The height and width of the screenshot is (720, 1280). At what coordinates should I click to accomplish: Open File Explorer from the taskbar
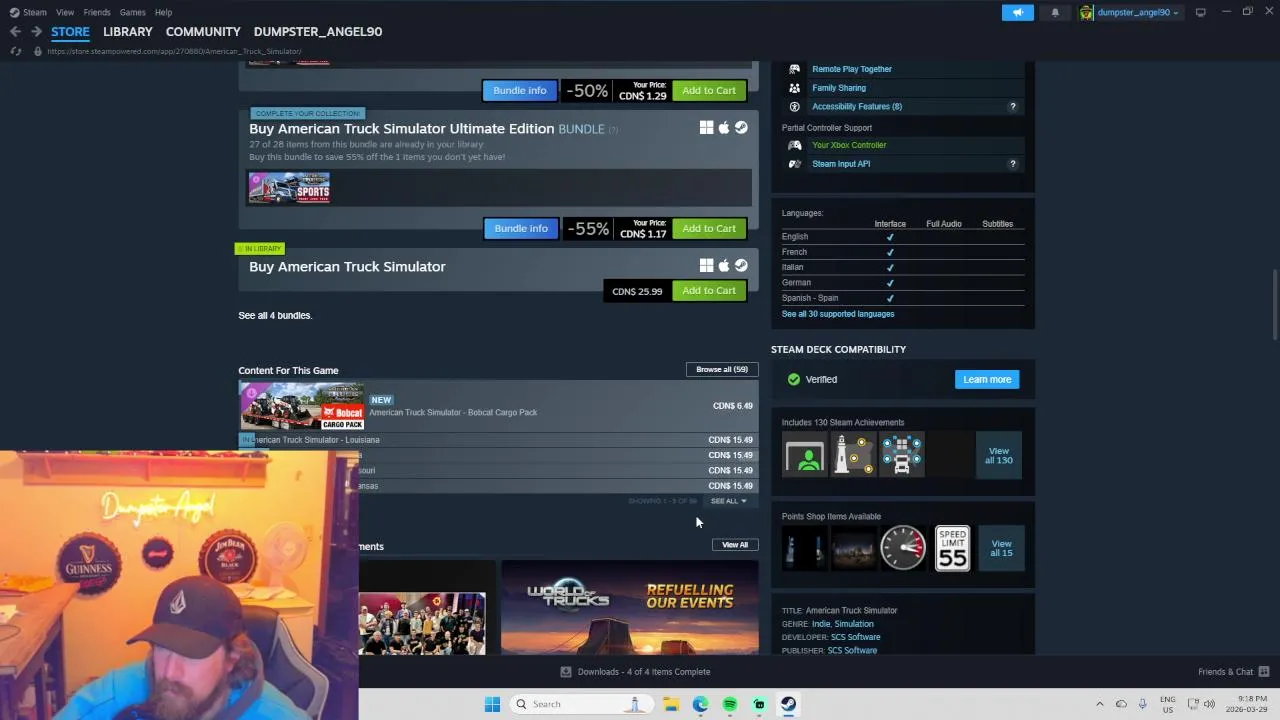point(672,704)
